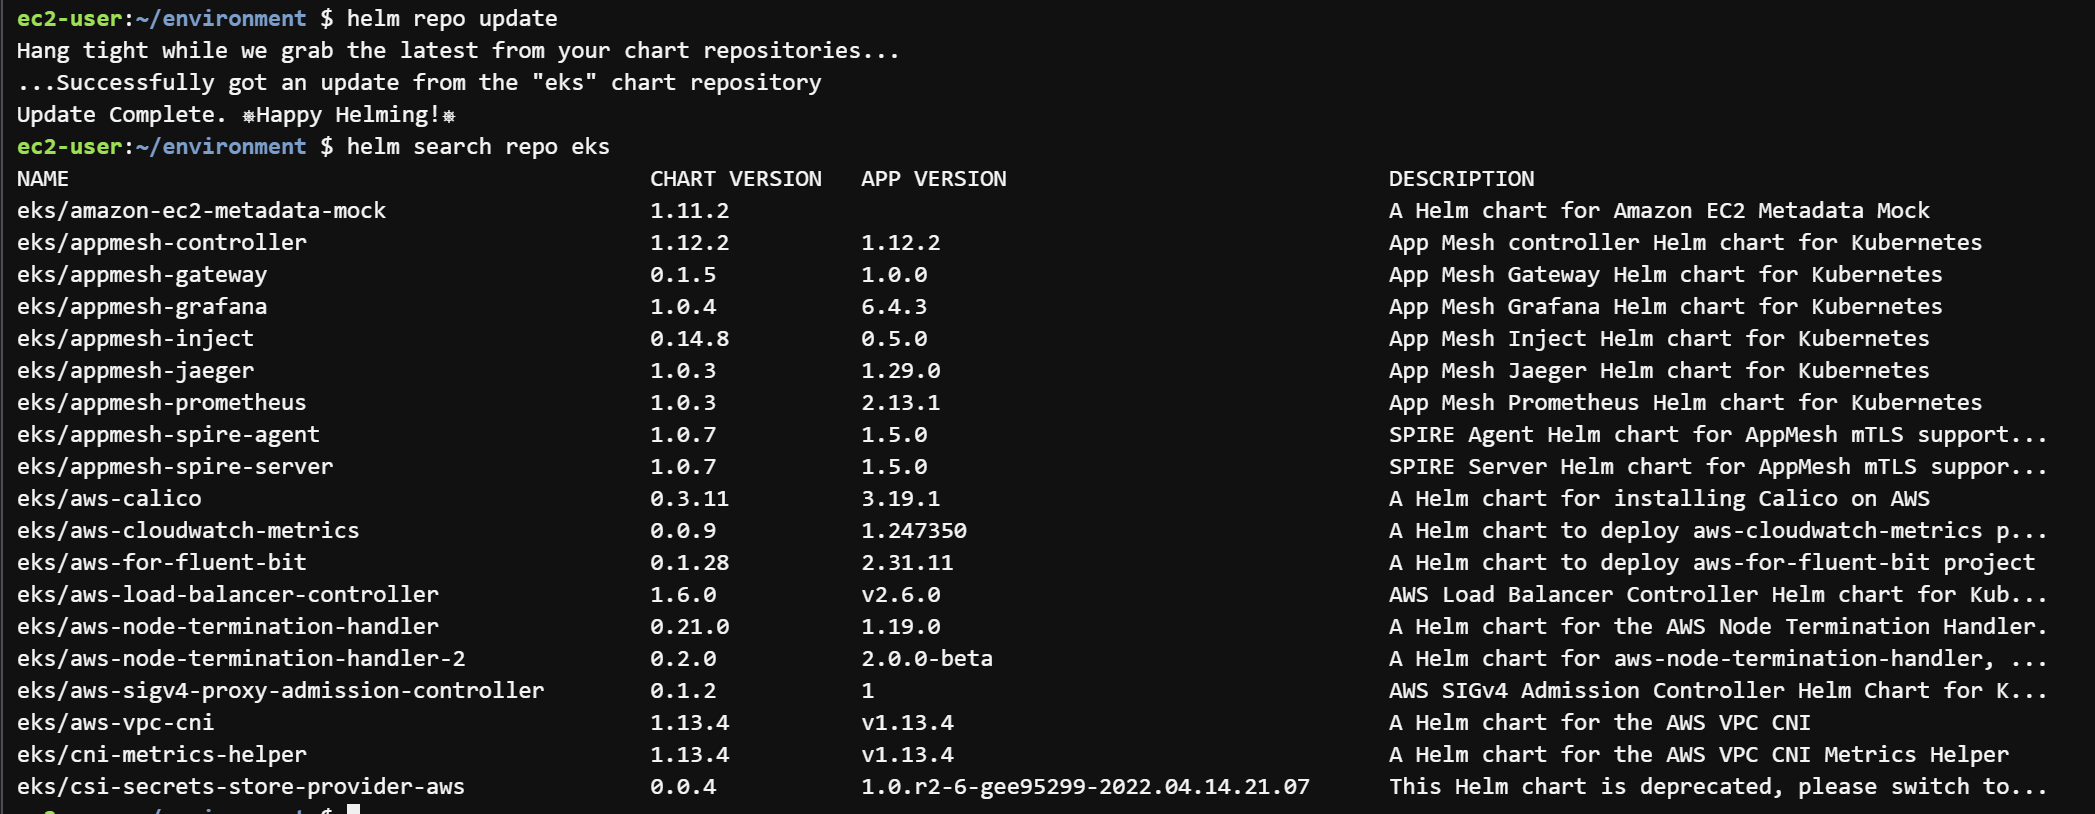Click chart version 1.6.0
2095x814 pixels.
click(683, 595)
